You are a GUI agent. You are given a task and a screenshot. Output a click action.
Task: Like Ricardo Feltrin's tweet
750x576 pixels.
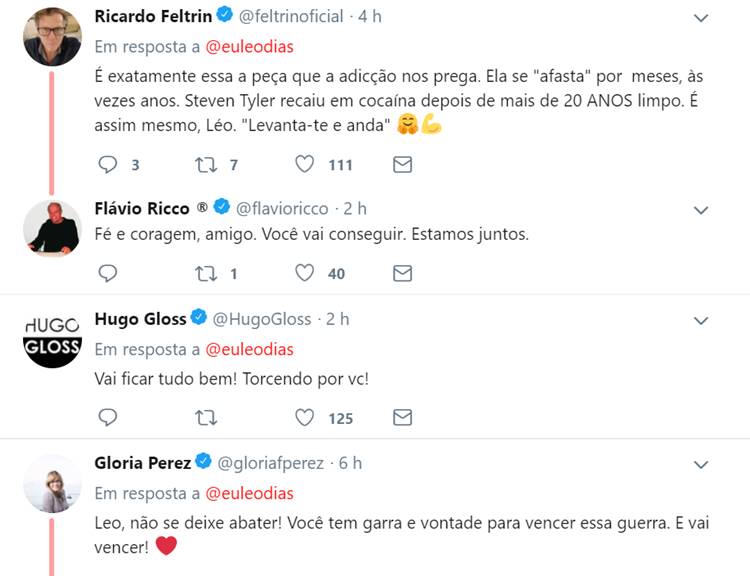[x=305, y=165]
